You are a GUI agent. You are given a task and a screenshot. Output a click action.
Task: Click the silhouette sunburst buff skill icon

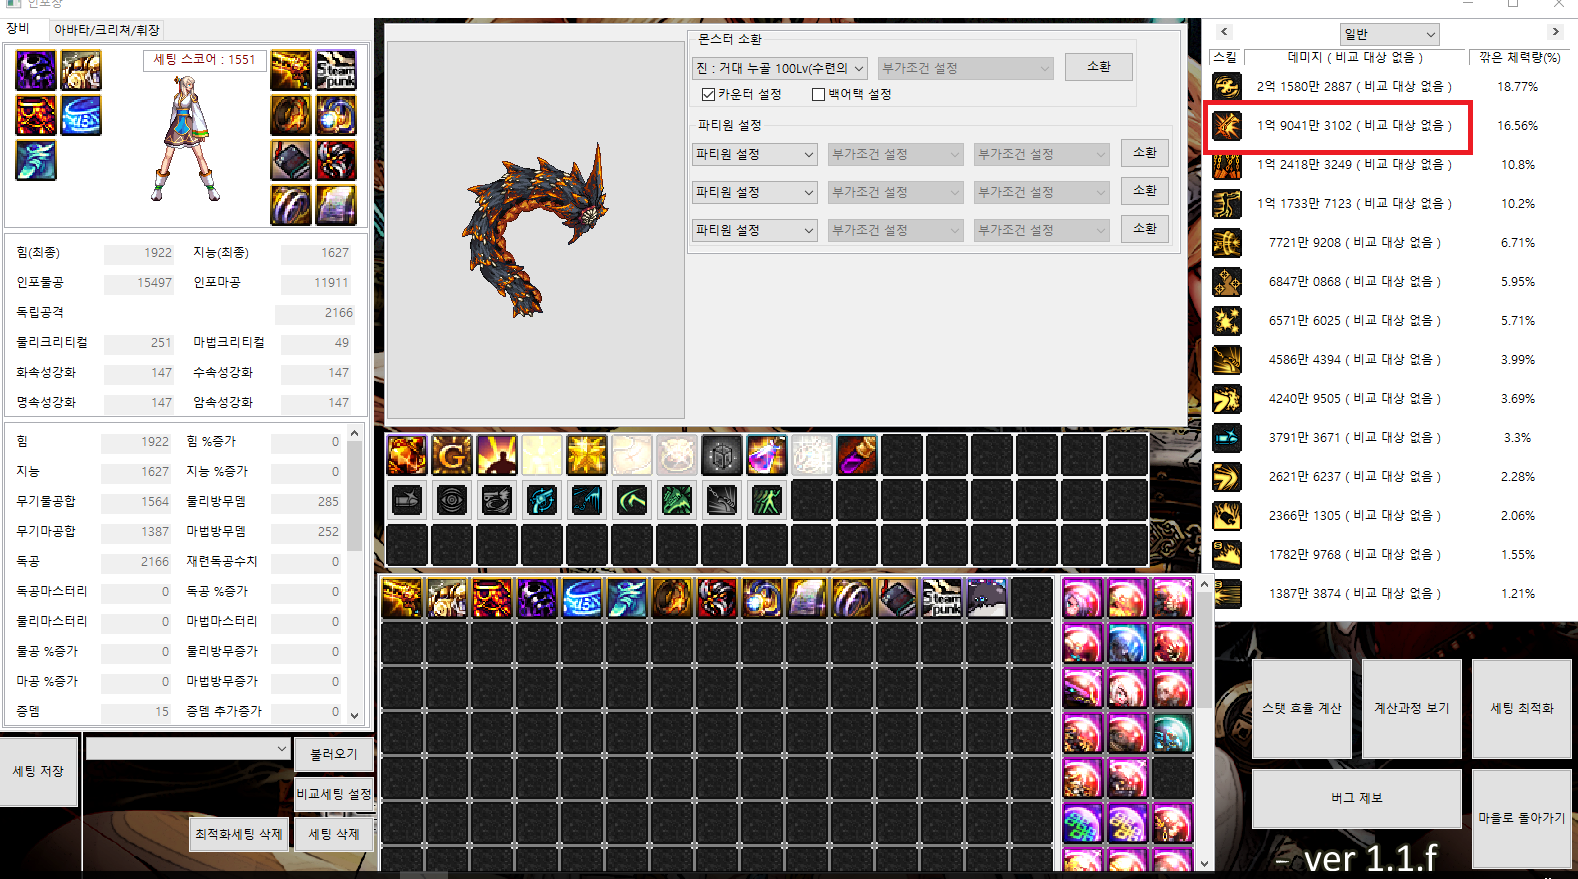[x=497, y=455]
